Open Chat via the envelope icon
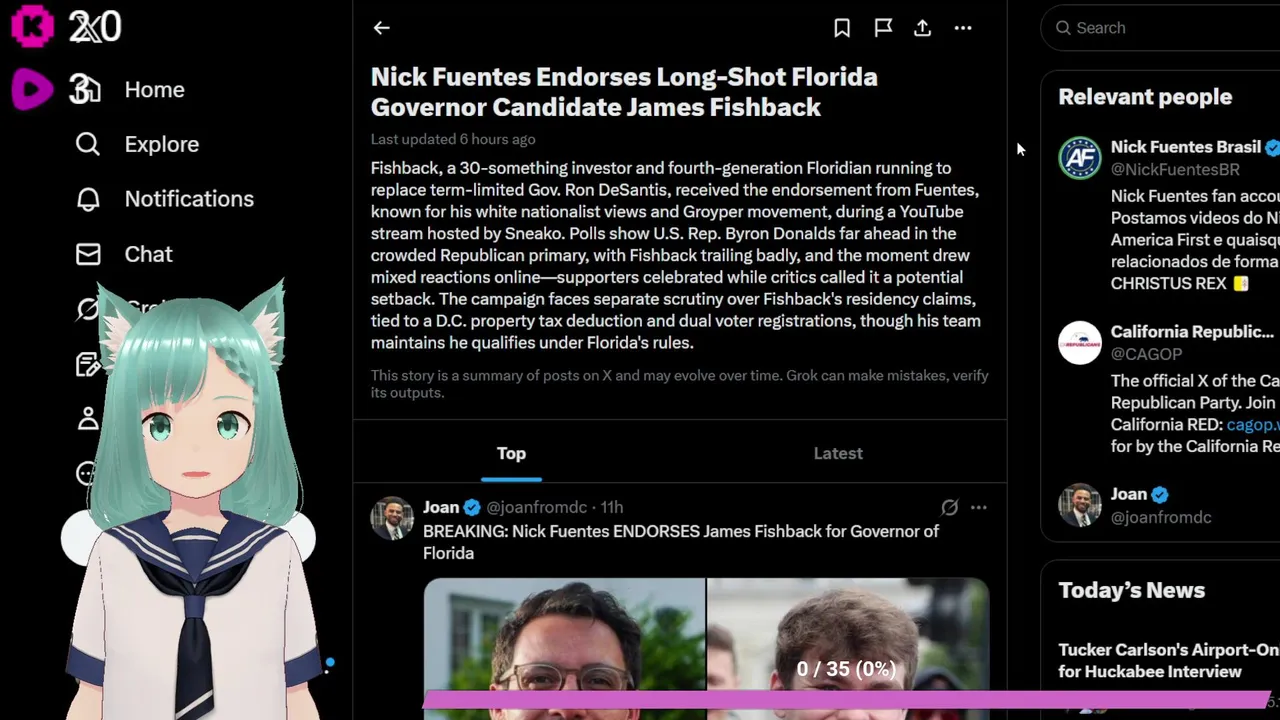The height and width of the screenshot is (720, 1280). (88, 254)
